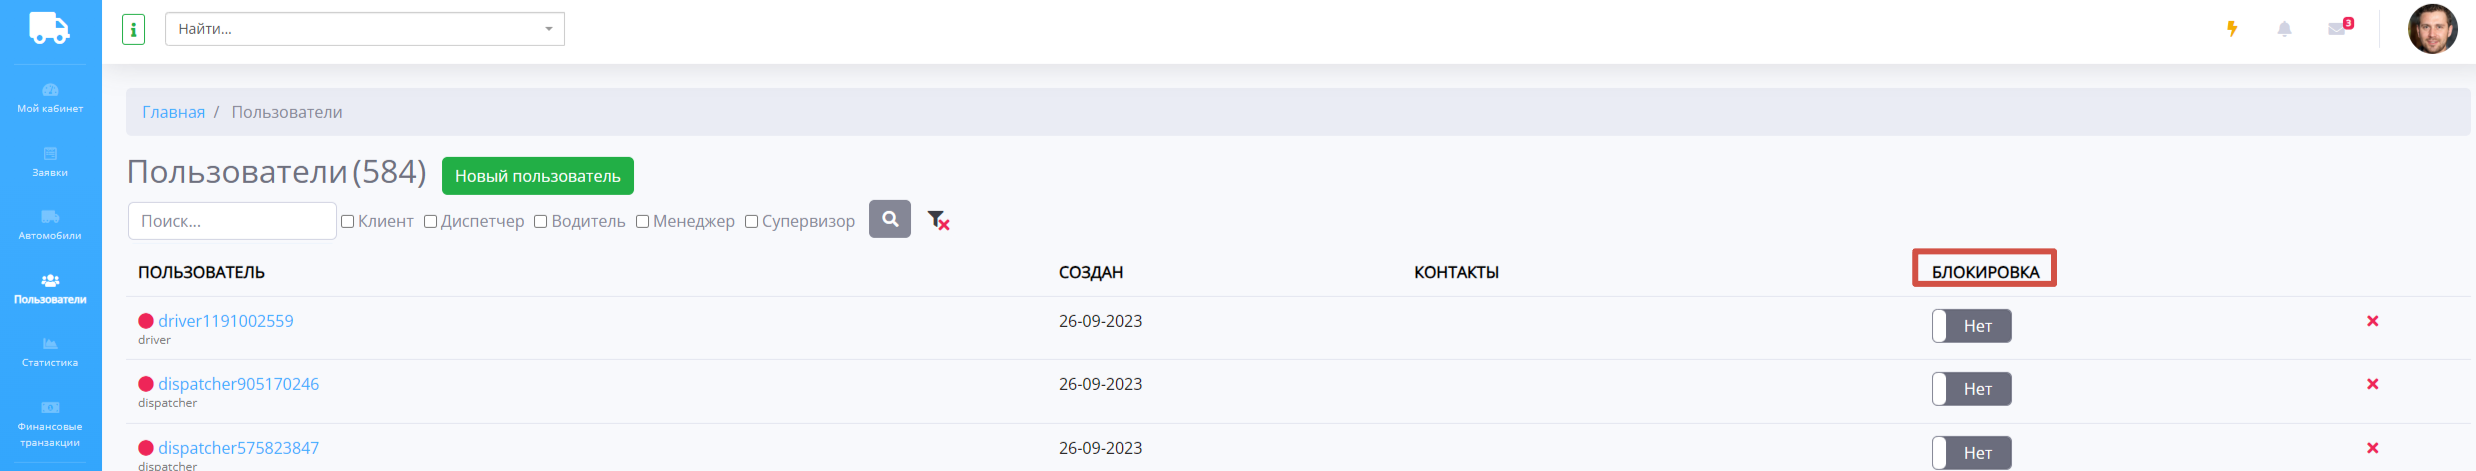Open the messages envelope icon
2476x471 pixels.
point(2336,29)
